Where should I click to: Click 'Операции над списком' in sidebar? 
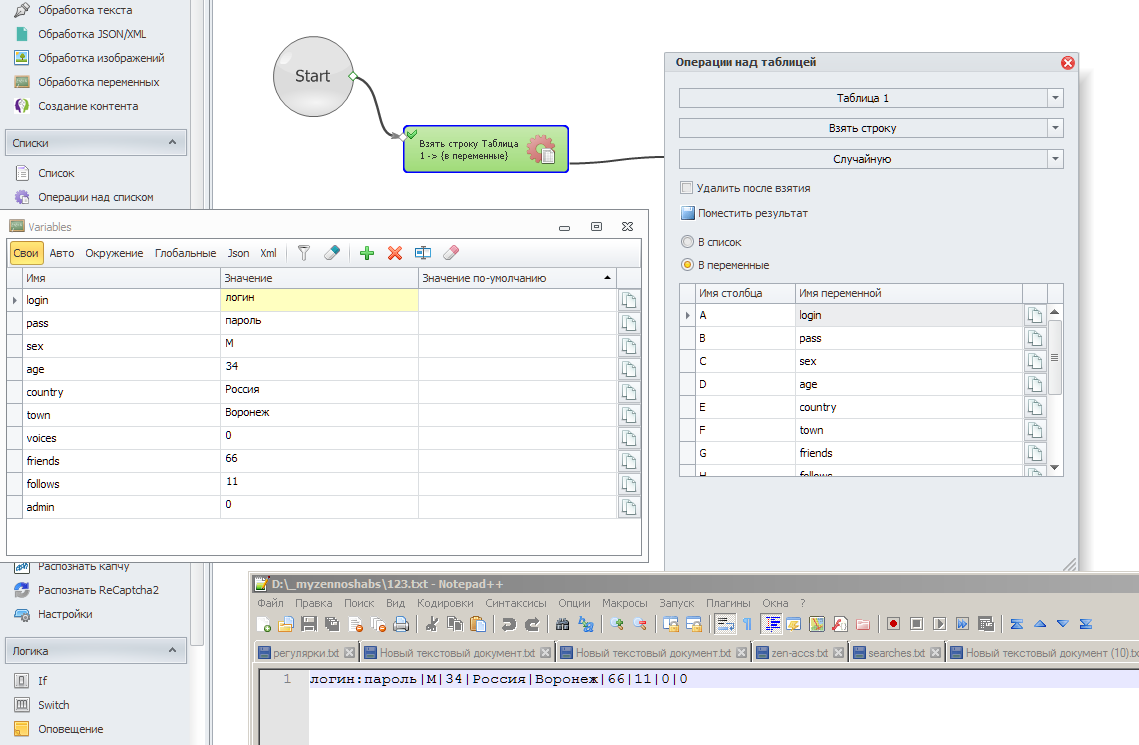tap(96, 197)
